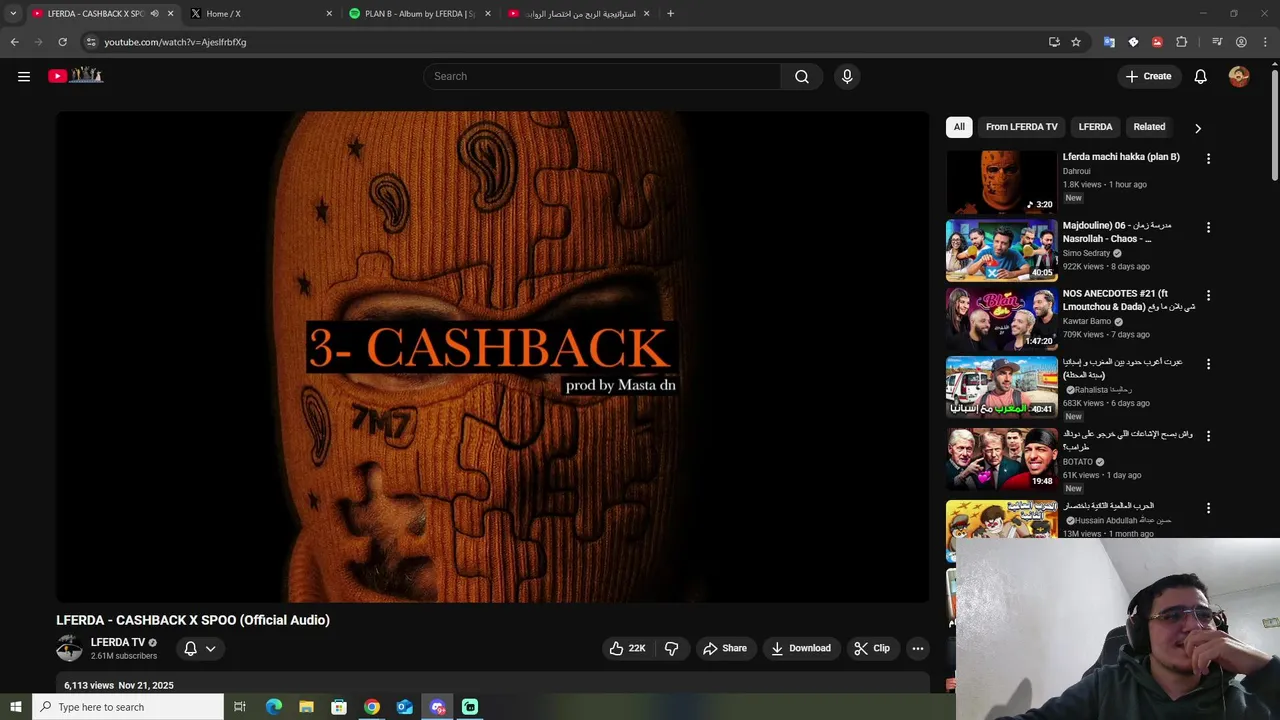Select the Related filter chip
The height and width of the screenshot is (720, 1280).
coord(1149,127)
